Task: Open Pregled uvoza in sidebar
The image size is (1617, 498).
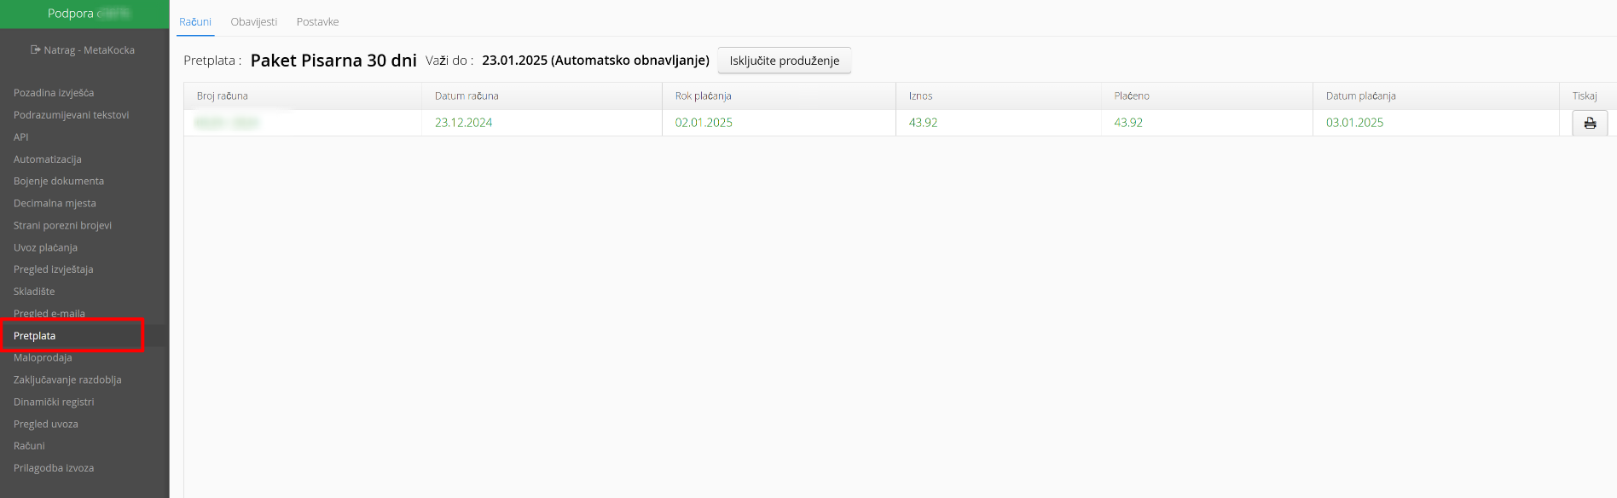Action: 46,424
